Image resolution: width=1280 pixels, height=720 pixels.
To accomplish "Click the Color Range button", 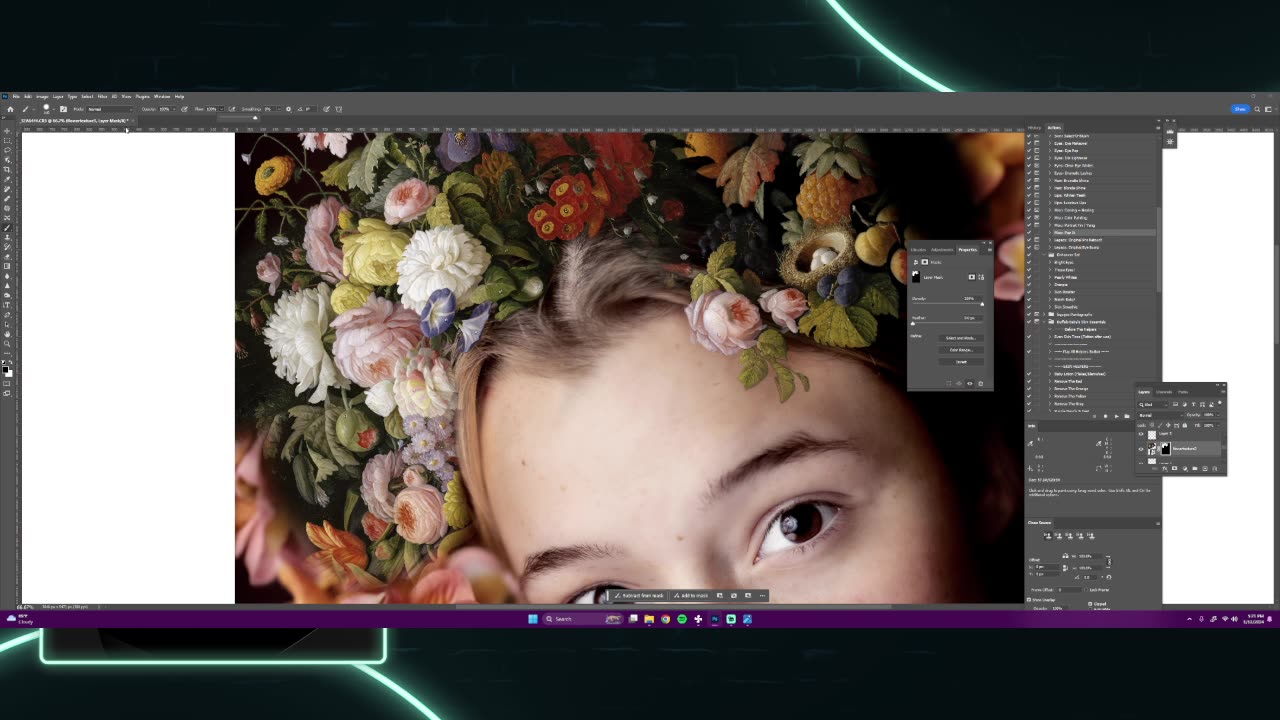I will [x=961, y=350].
